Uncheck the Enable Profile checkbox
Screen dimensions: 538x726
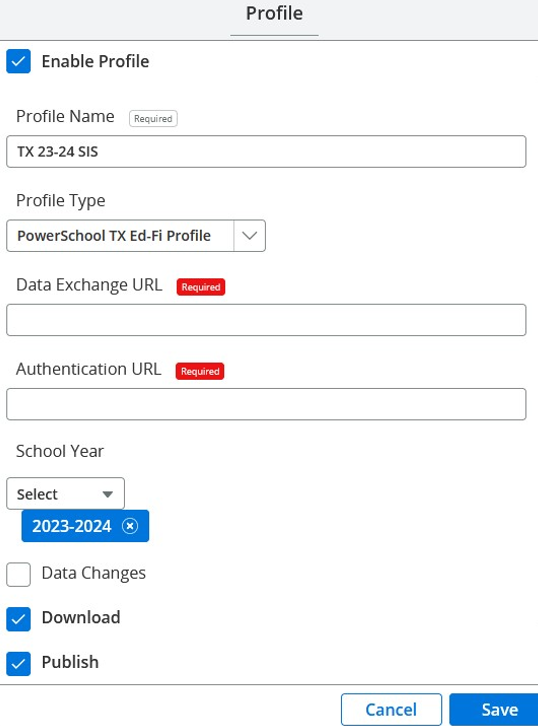click(19, 61)
